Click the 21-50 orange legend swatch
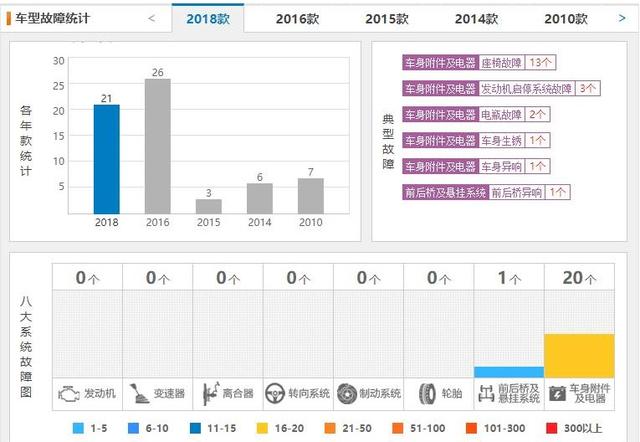This screenshot has width=640, height=442. point(330,428)
